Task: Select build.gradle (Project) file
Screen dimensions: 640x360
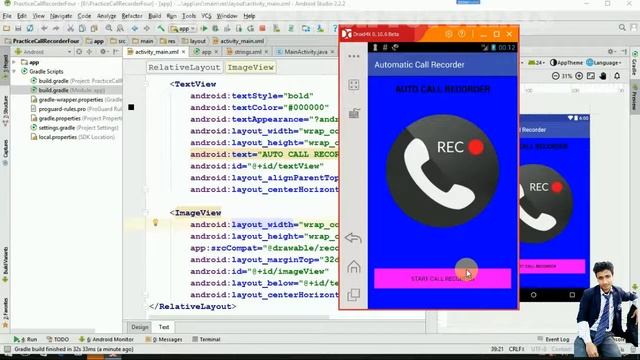Action: (76, 81)
